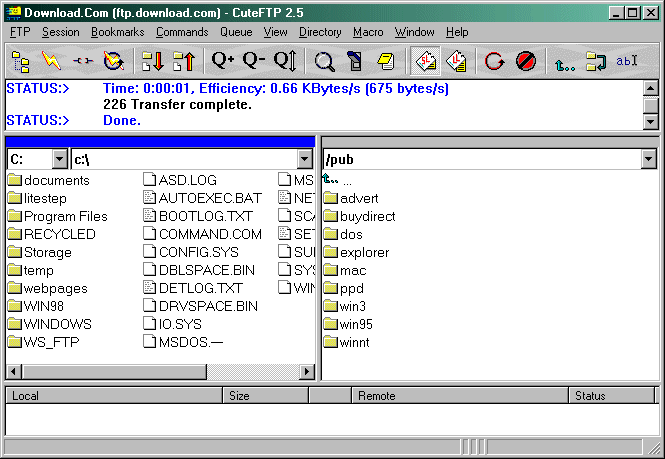
Task: Expand the remote /pub path dropdown
Action: pos(648,159)
